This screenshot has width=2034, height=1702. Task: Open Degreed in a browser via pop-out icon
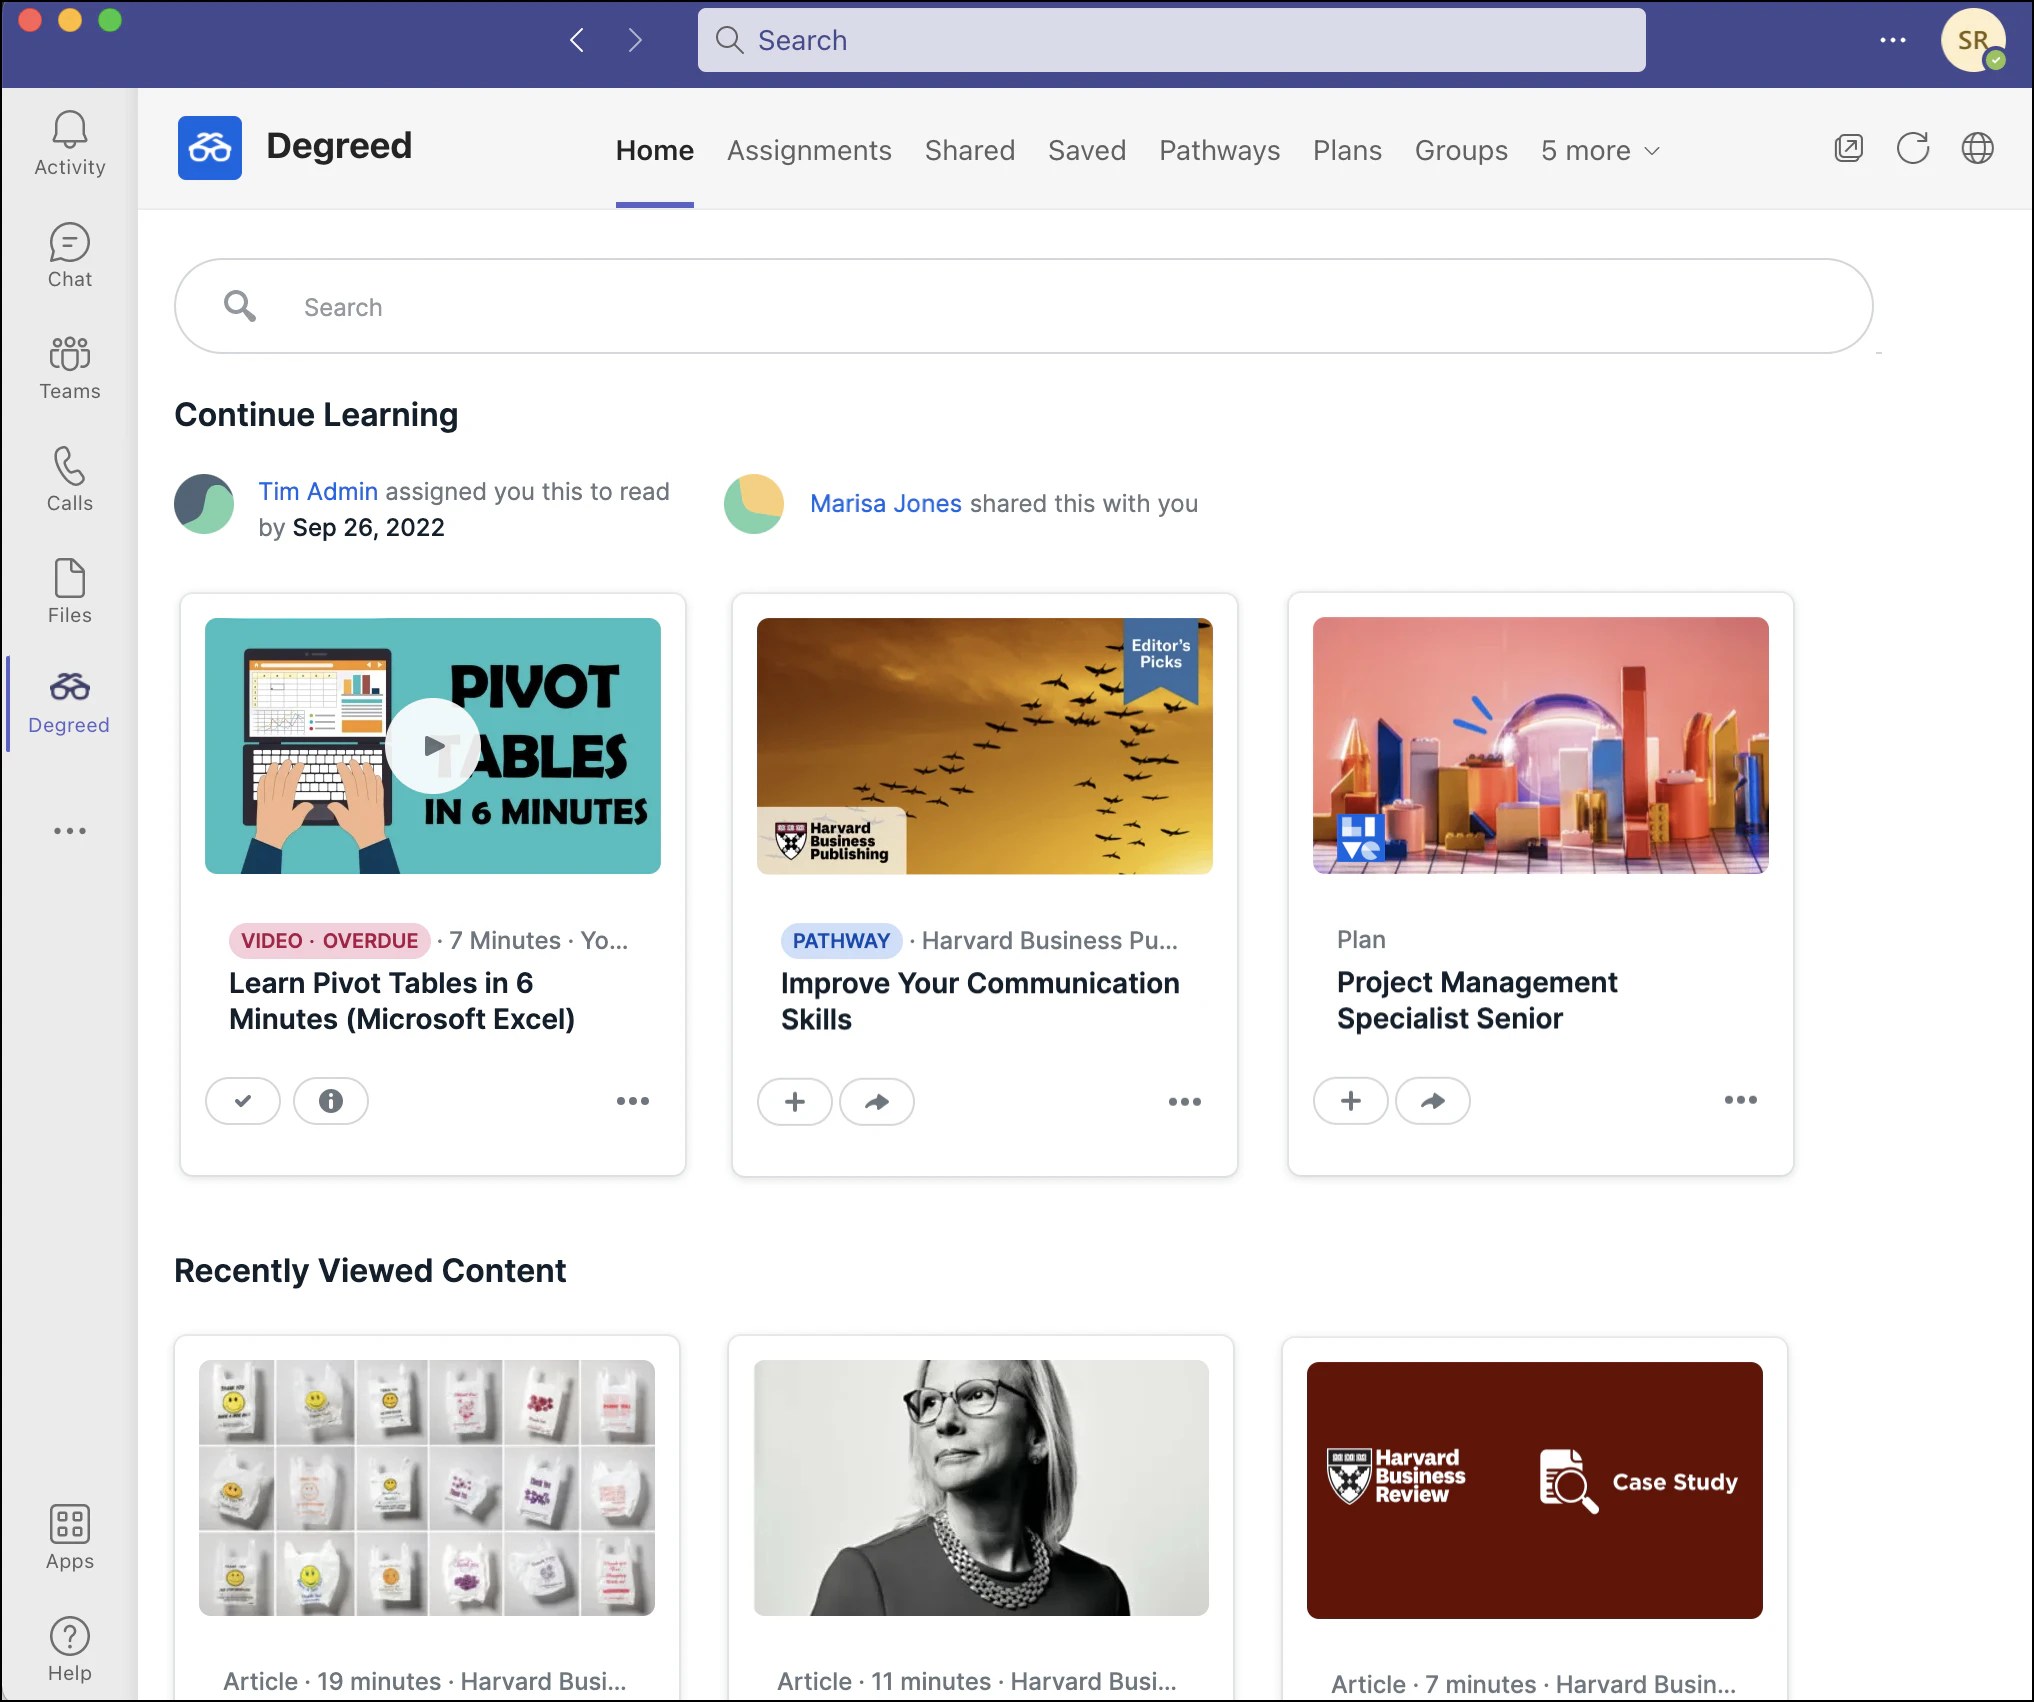[x=1849, y=147]
